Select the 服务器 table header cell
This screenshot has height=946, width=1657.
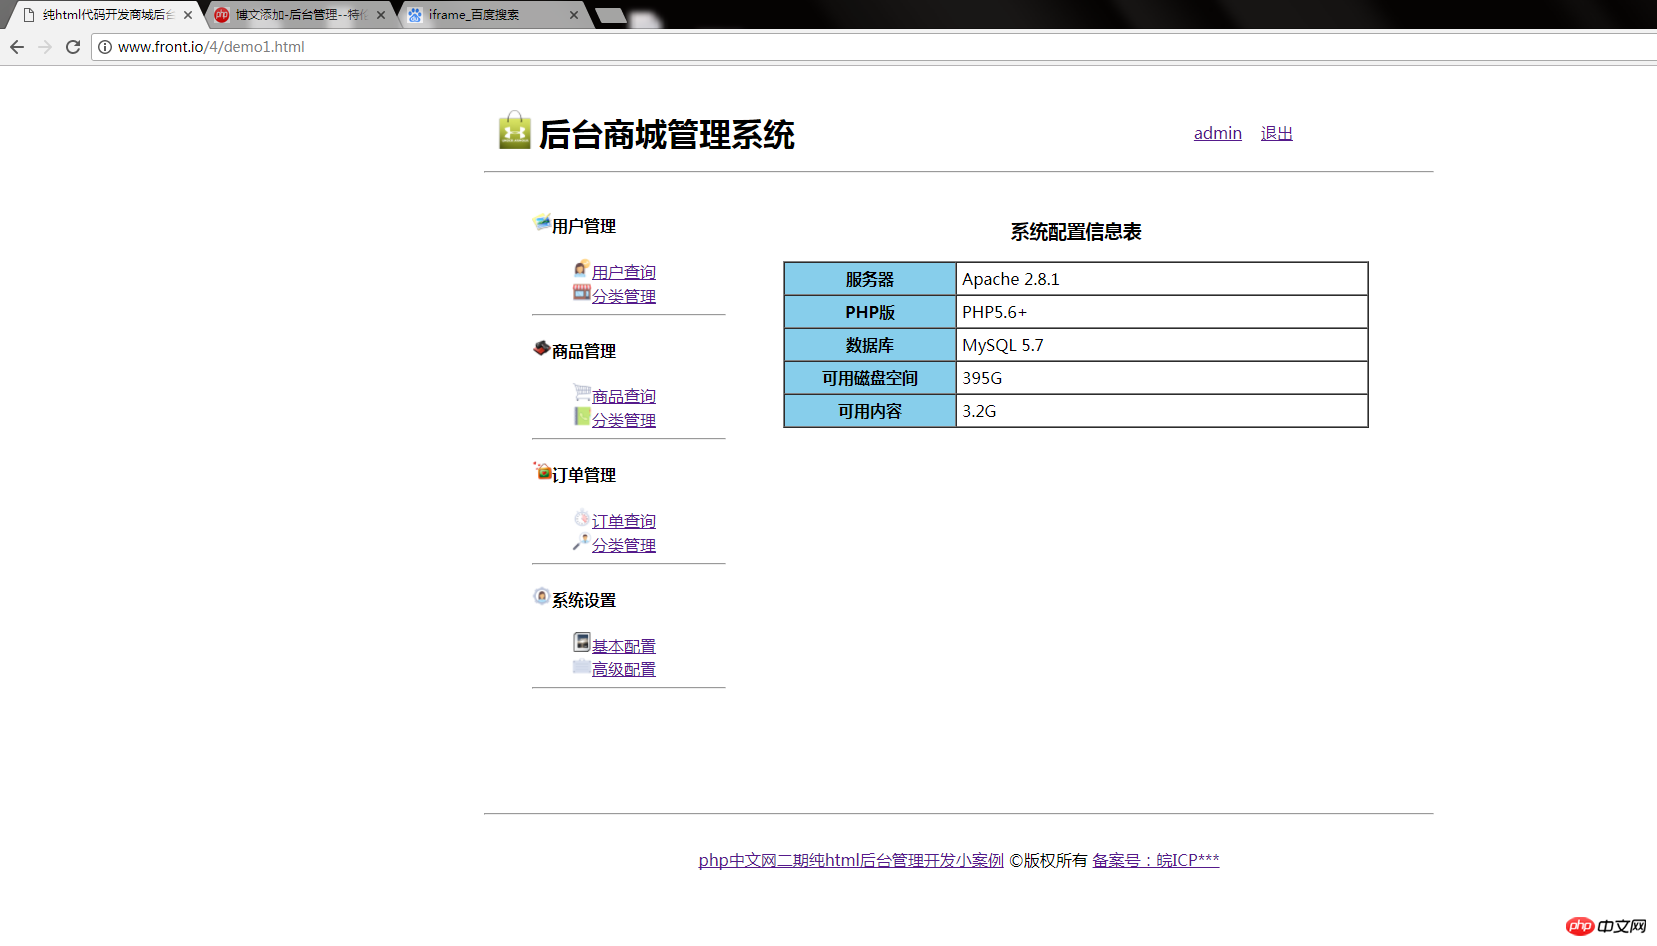pos(870,279)
